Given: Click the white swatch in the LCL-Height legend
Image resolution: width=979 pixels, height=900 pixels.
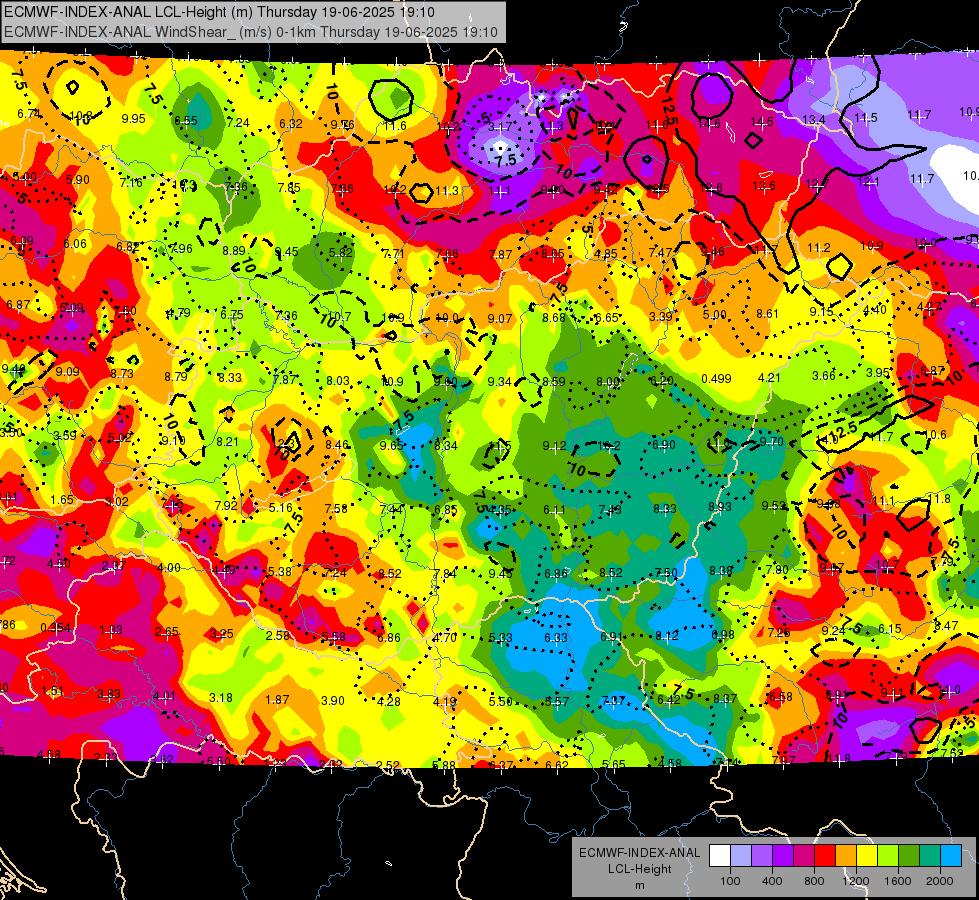Looking at the screenshot, I should [x=720, y=856].
